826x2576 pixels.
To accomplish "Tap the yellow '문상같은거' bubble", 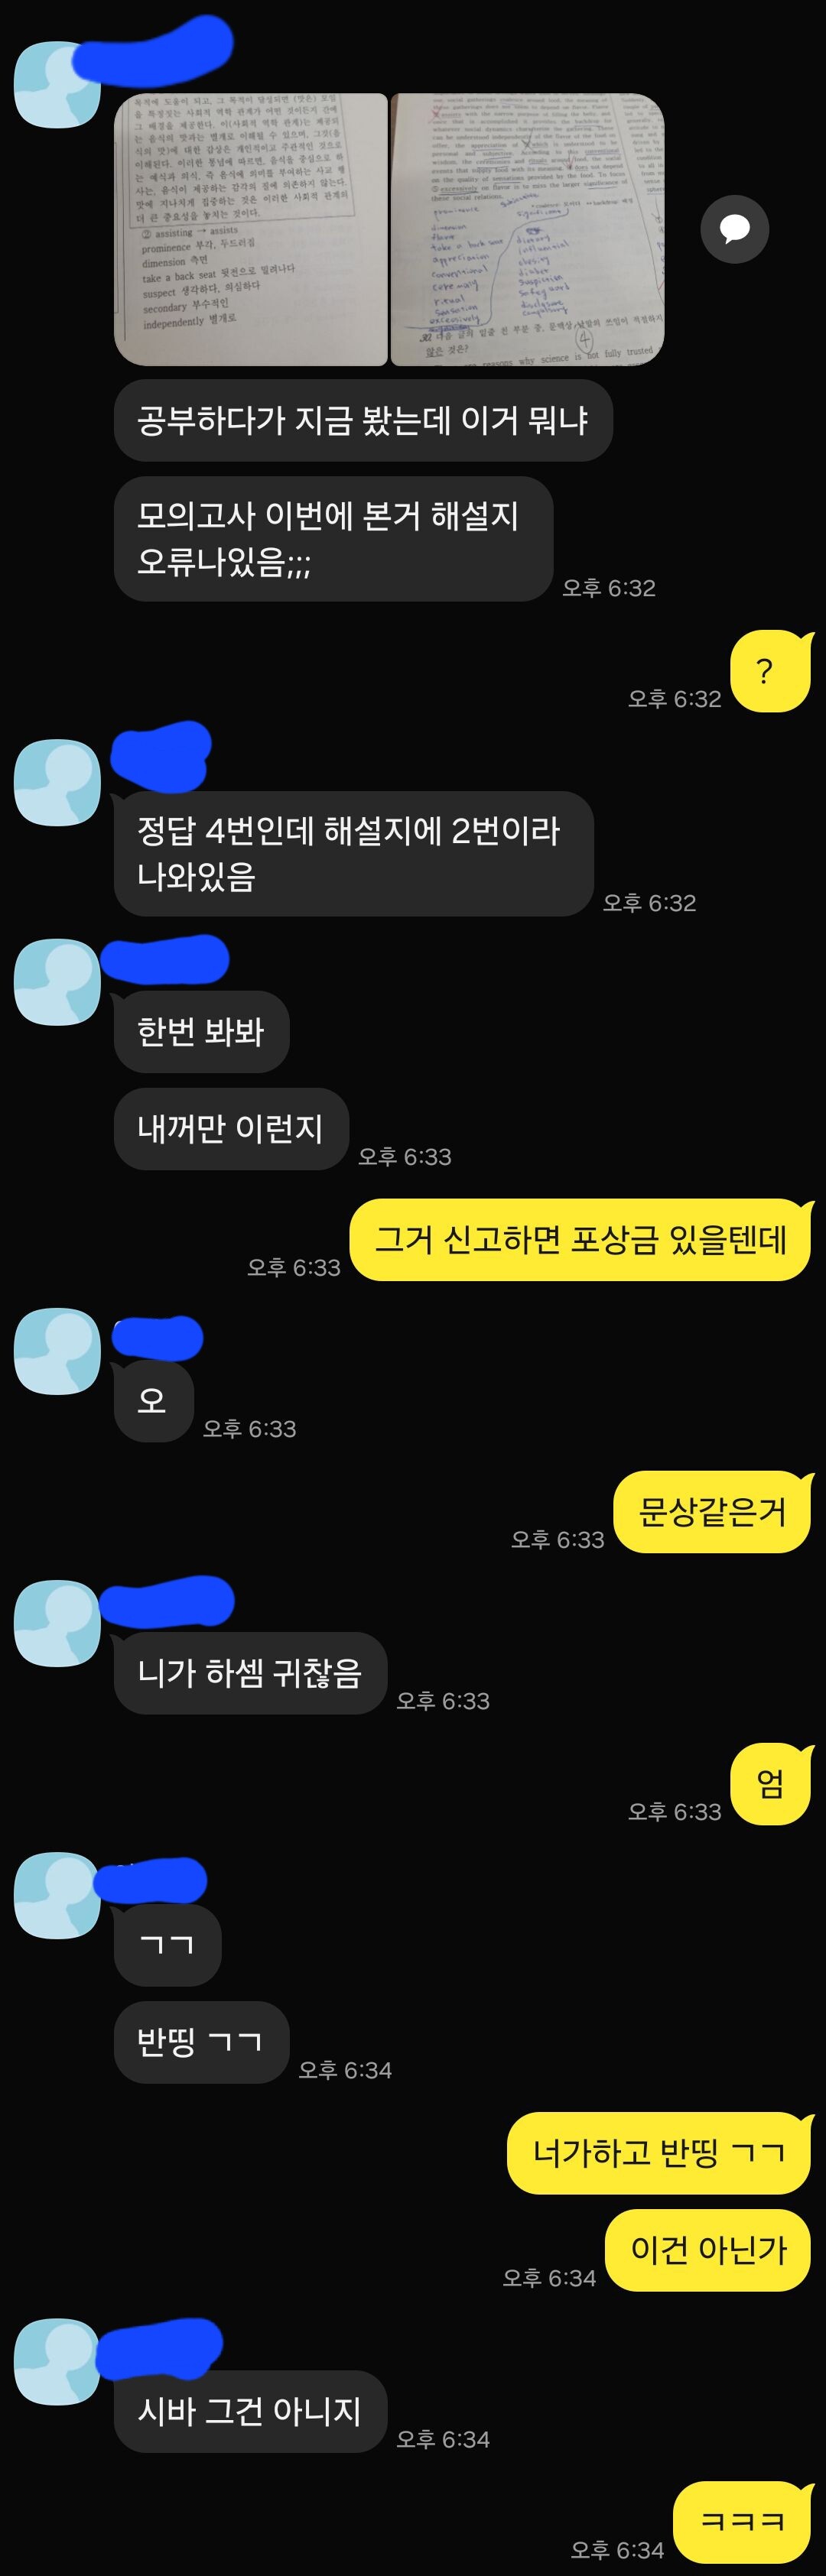I will pyautogui.click(x=712, y=1512).
